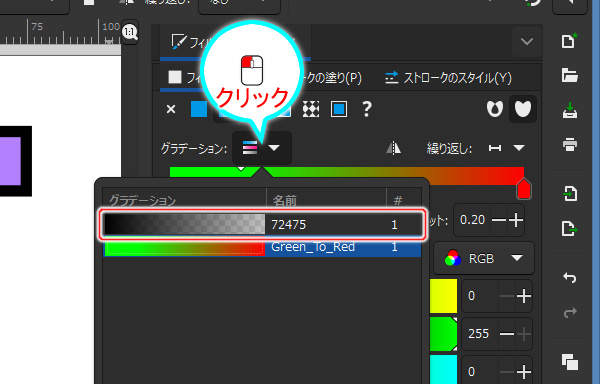Switch to the Fill tab
The width and height of the screenshot is (600, 384).
pos(184,78)
